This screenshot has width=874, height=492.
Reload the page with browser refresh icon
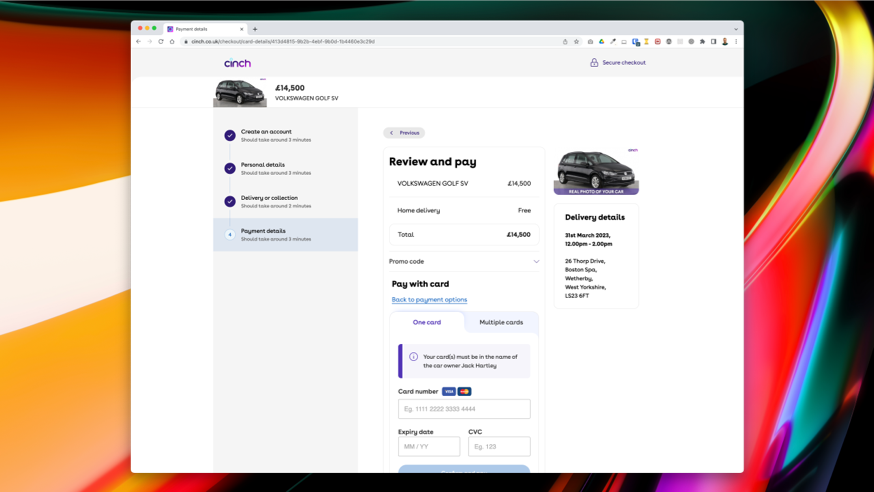(161, 42)
